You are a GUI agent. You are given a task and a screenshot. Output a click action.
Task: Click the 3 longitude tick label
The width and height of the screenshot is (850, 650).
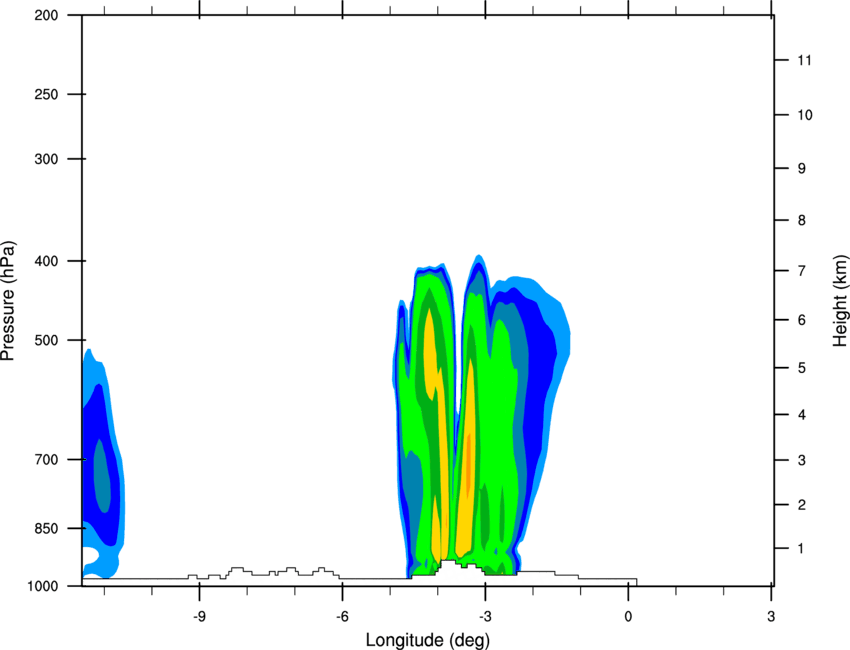tap(771, 617)
